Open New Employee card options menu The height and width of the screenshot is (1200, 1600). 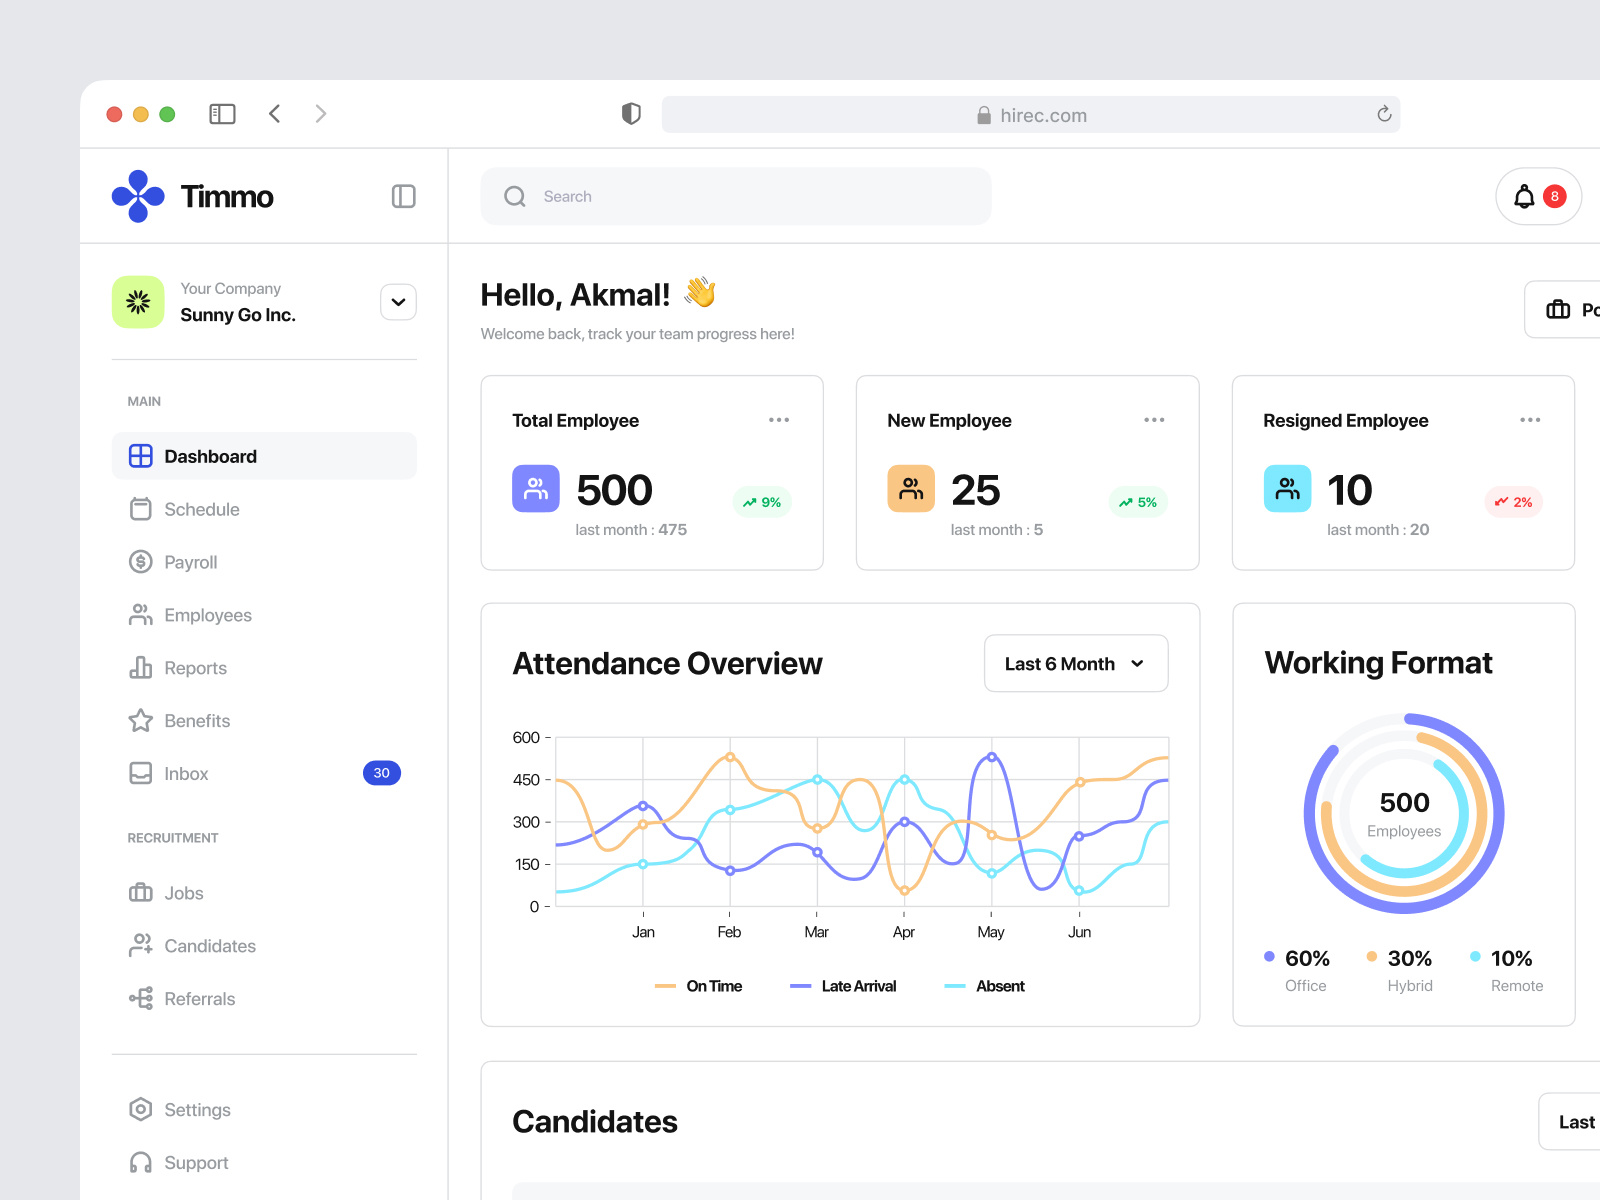[x=1154, y=420]
